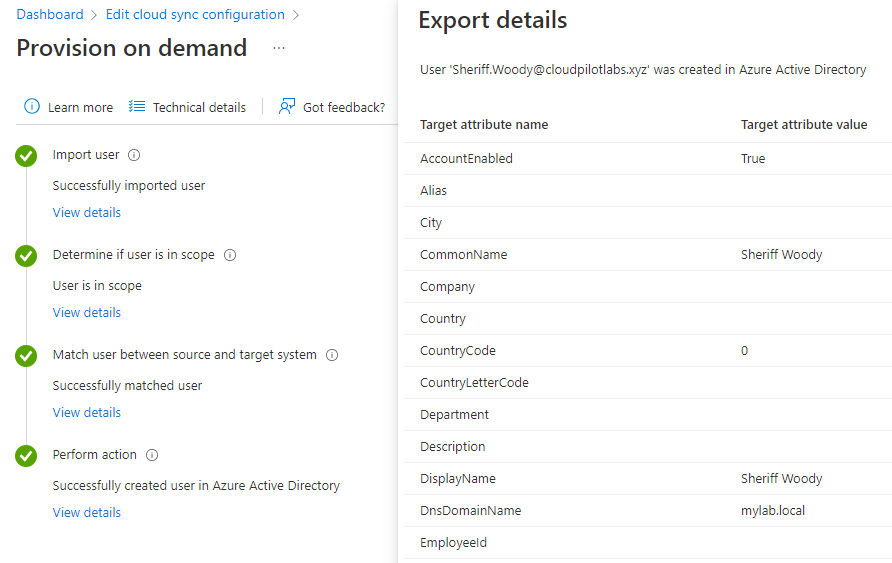Click the feedback person icon
The width and height of the screenshot is (892, 563).
point(287,106)
